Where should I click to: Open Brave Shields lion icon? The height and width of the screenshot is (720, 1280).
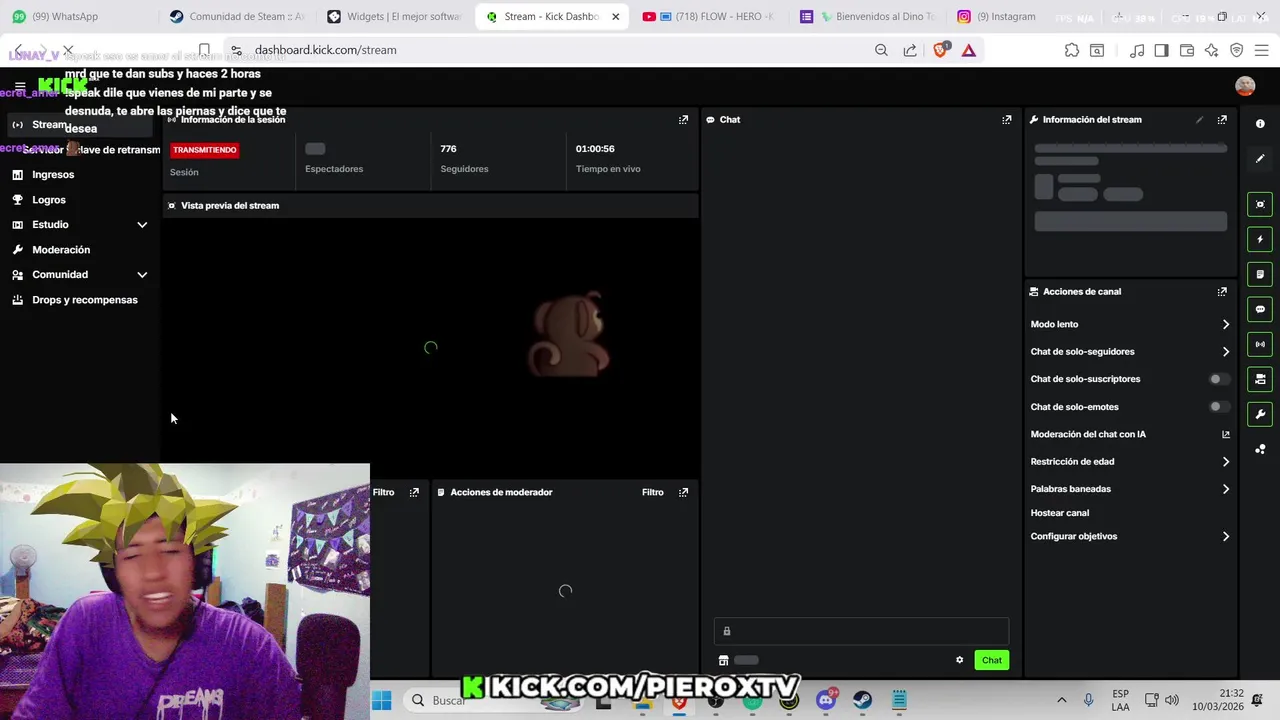[940, 50]
